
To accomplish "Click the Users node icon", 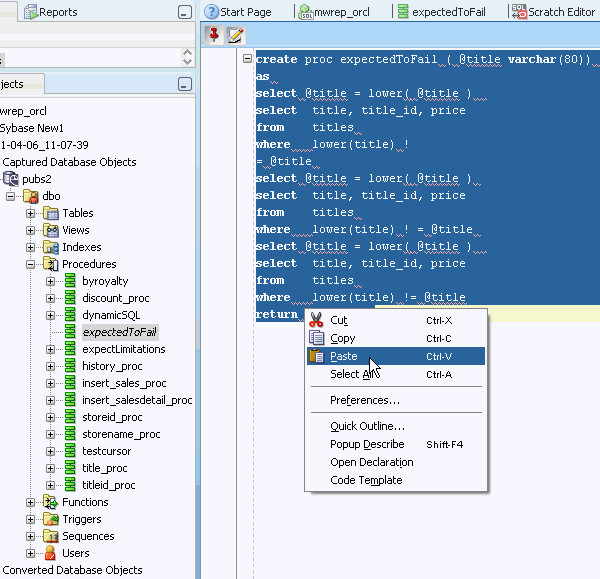I will point(51,553).
